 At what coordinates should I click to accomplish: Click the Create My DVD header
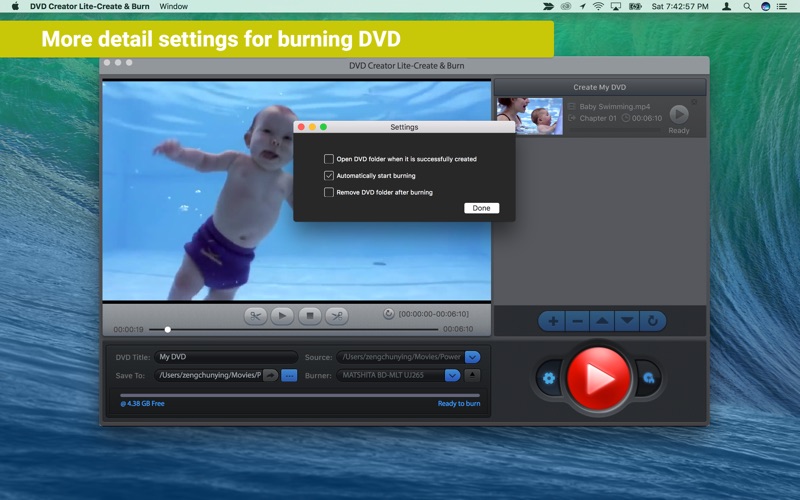pos(599,87)
